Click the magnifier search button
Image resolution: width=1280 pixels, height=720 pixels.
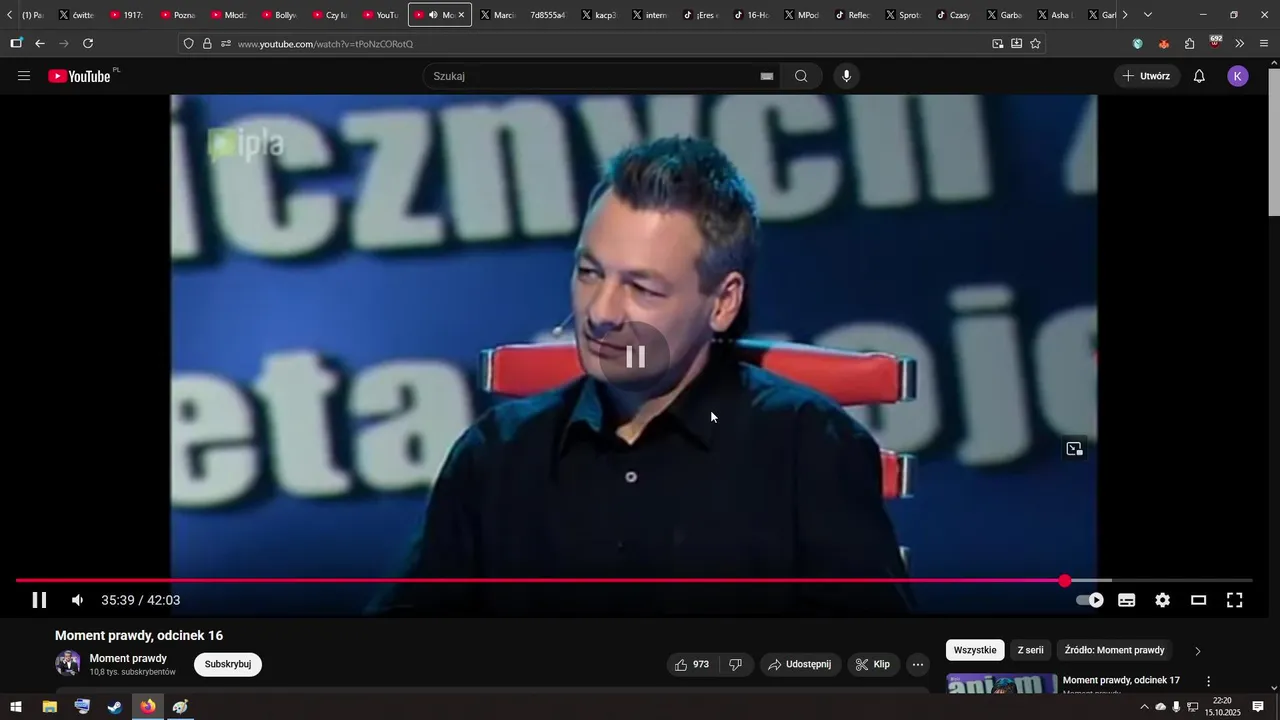[x=801, y=76]
